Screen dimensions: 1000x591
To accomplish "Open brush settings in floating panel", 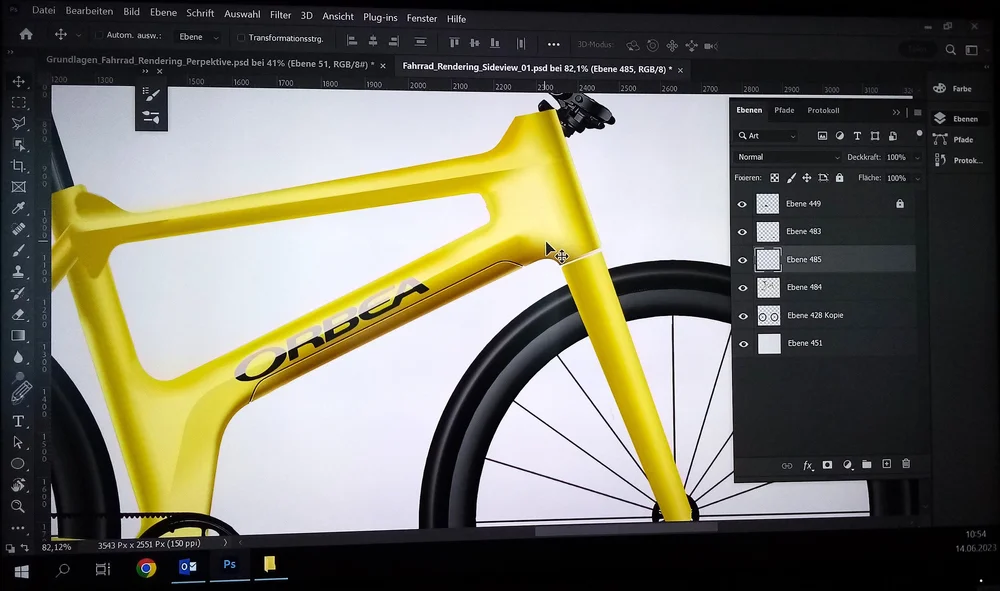I will click(151, 94).
